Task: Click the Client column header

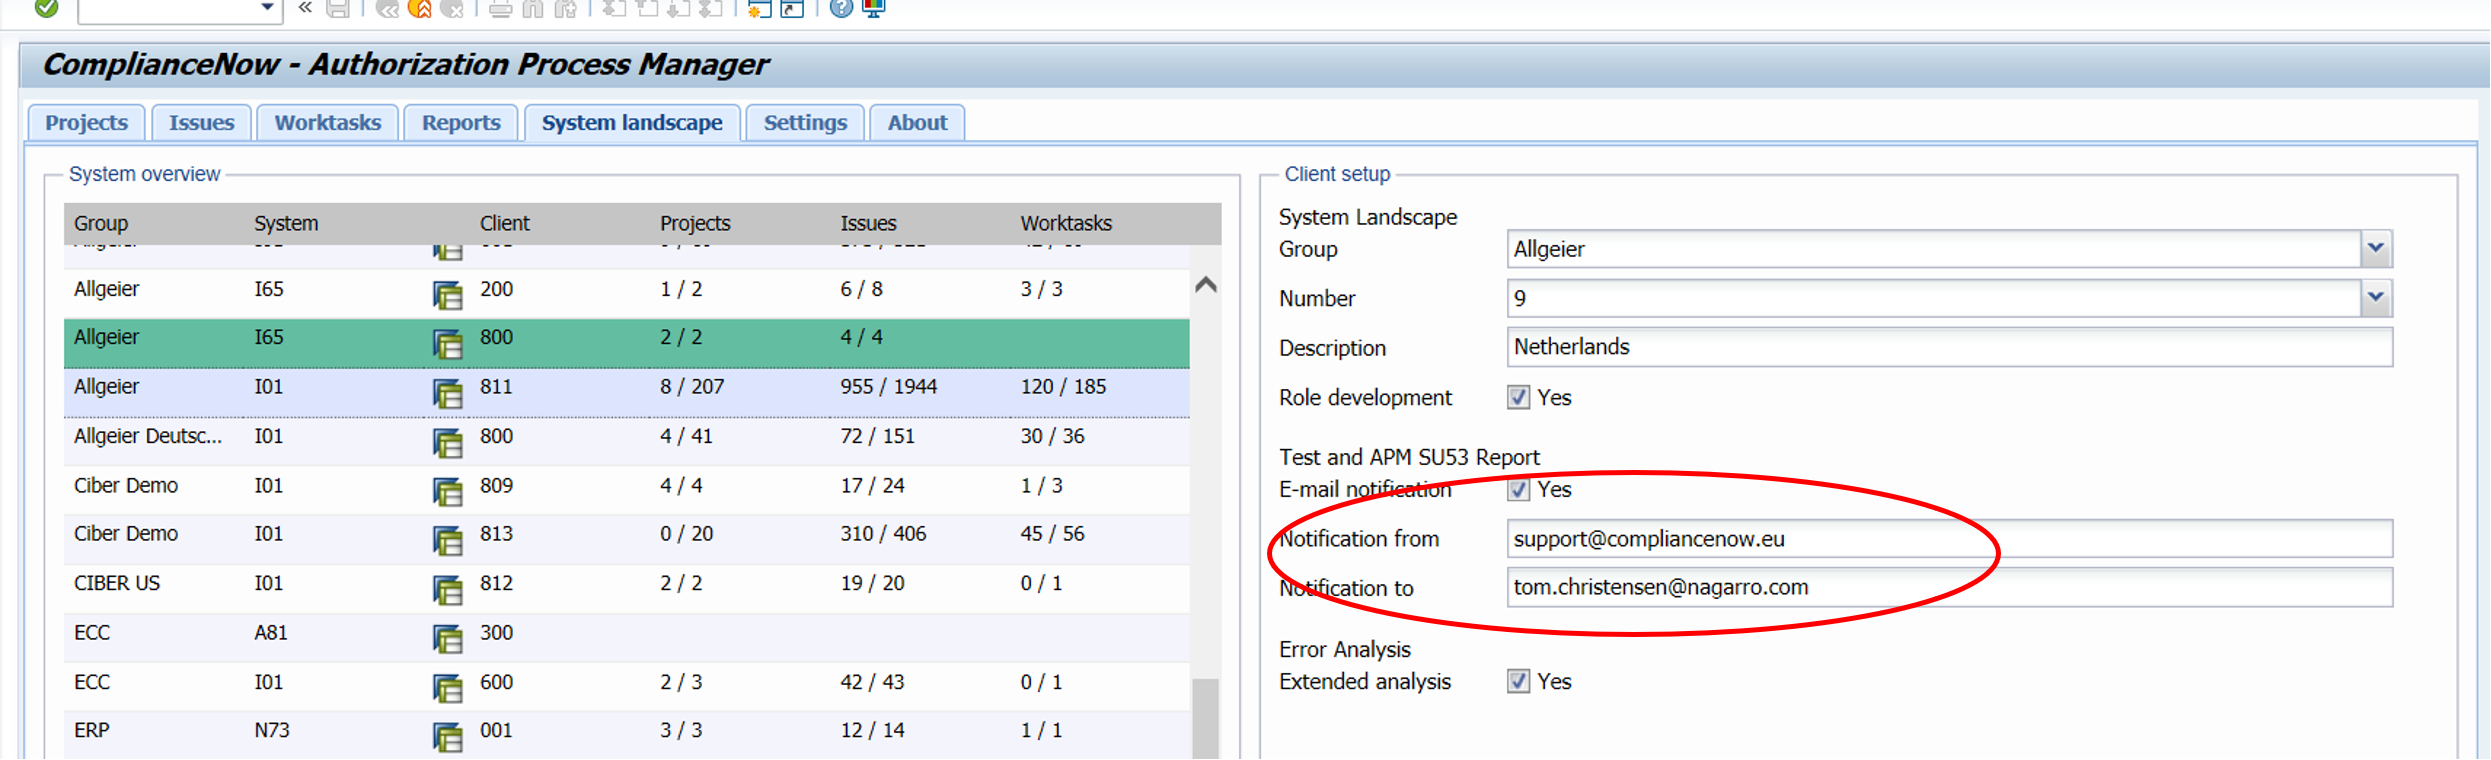Action: click(x=505, y=223)
